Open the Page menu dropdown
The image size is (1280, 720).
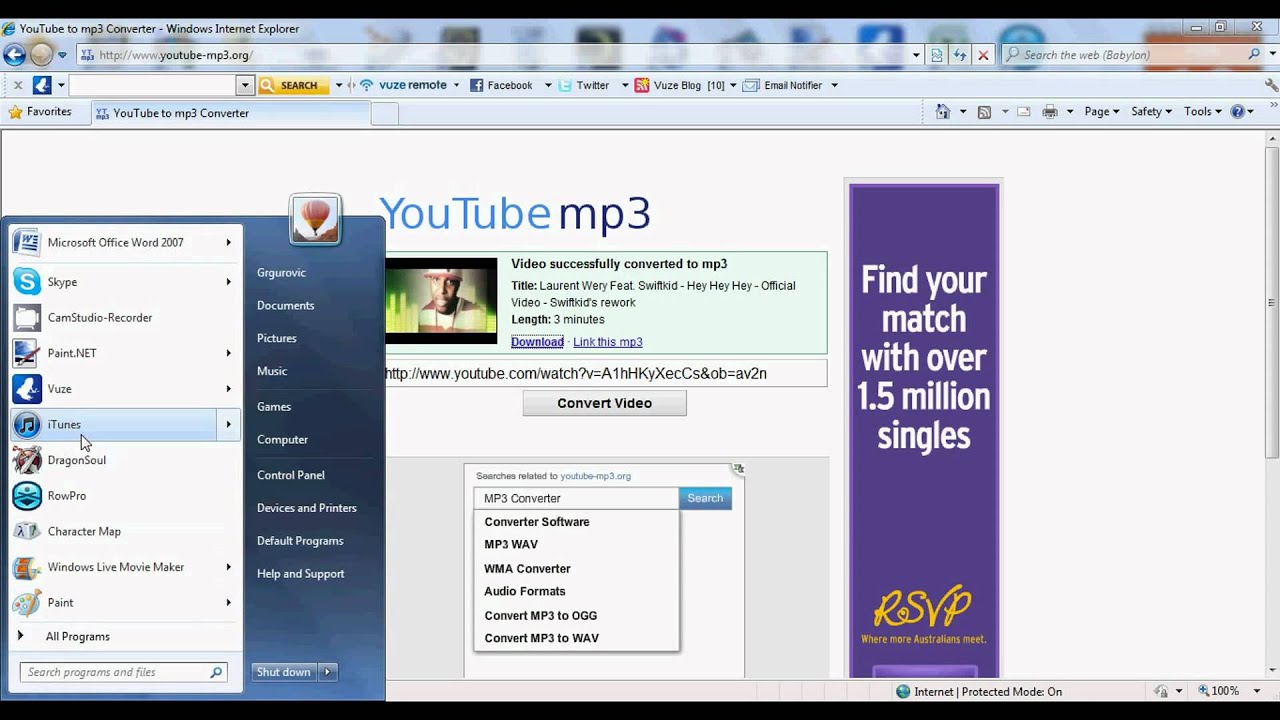click(1102, 112)
